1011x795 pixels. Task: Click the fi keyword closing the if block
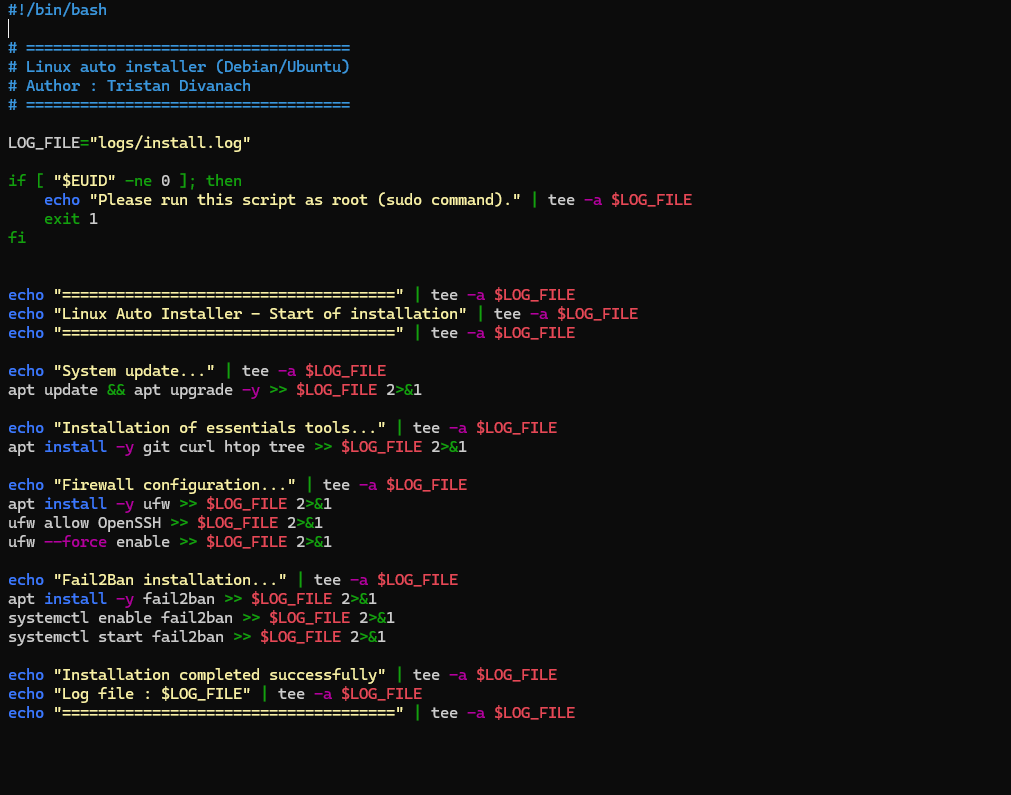pyautogui.click(x=17, y=237)
